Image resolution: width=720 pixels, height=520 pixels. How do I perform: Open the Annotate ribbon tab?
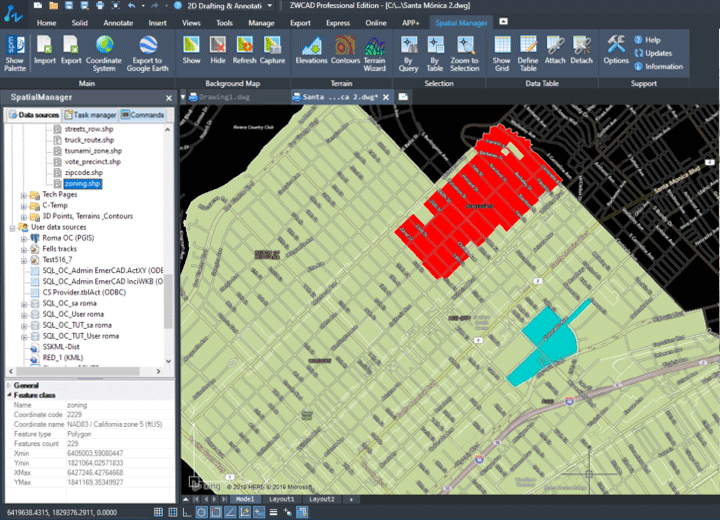tap(118, 23)
